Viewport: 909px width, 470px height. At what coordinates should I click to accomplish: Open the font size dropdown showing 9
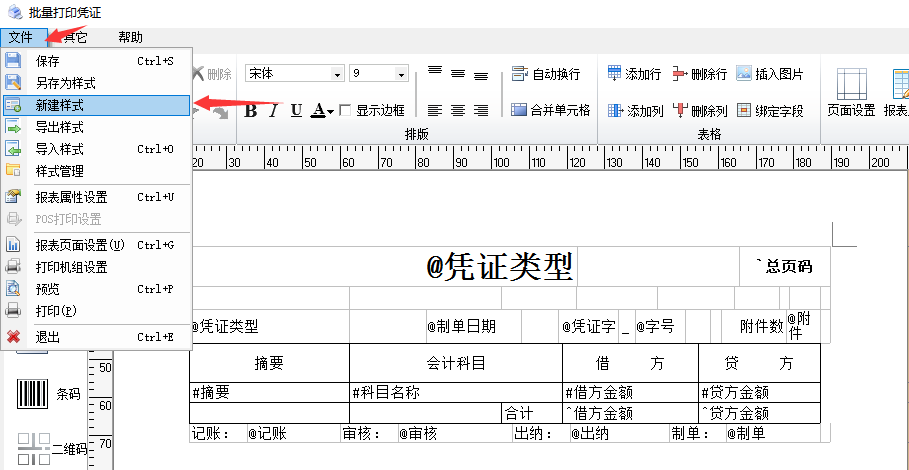point(402,74)
